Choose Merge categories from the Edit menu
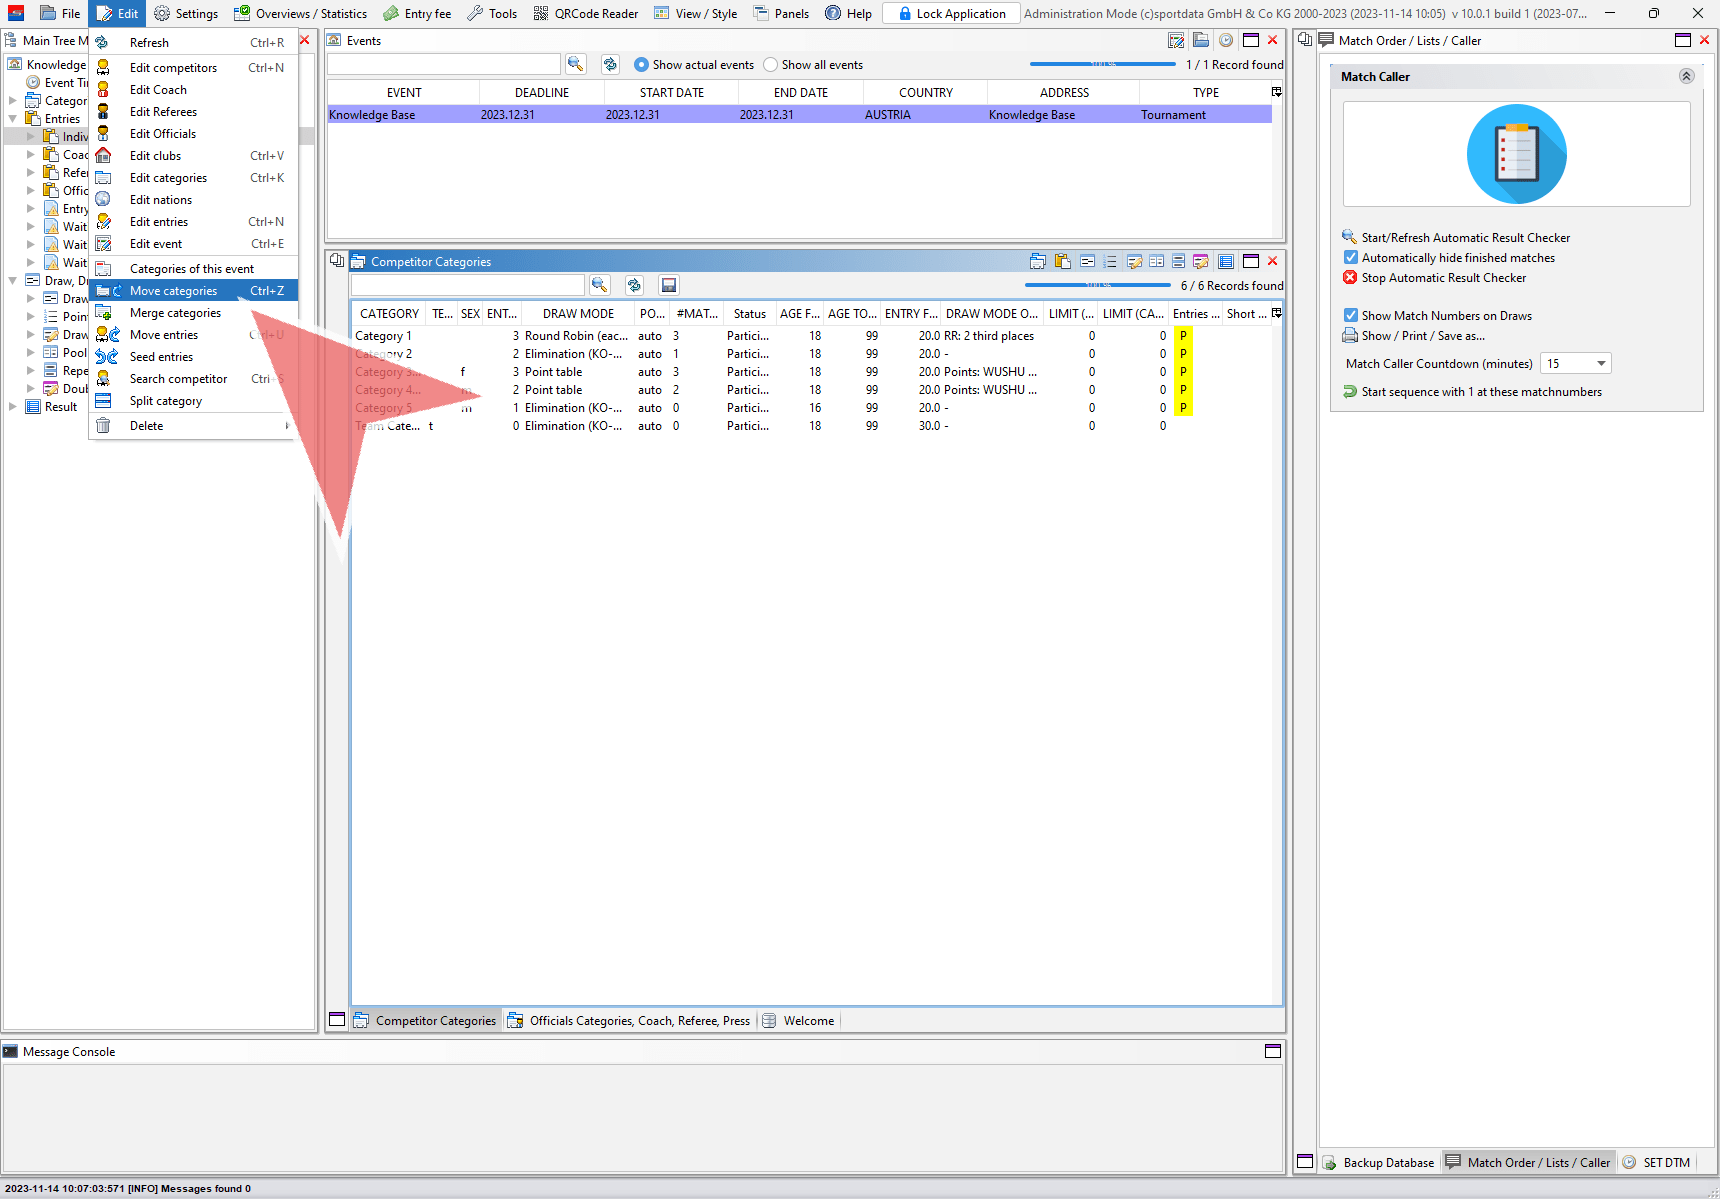Viewport: 1720px width, 1200px height. pos(175,313)
